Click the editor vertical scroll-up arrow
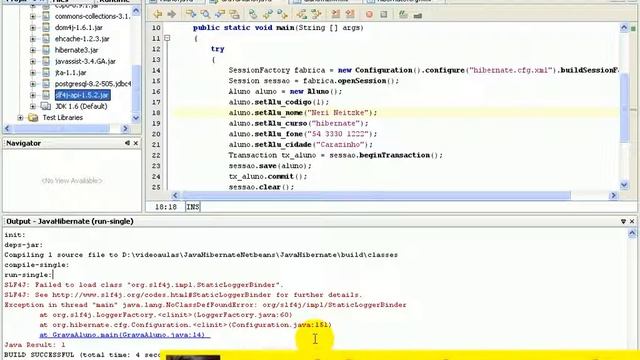 (x=624, y=28)
